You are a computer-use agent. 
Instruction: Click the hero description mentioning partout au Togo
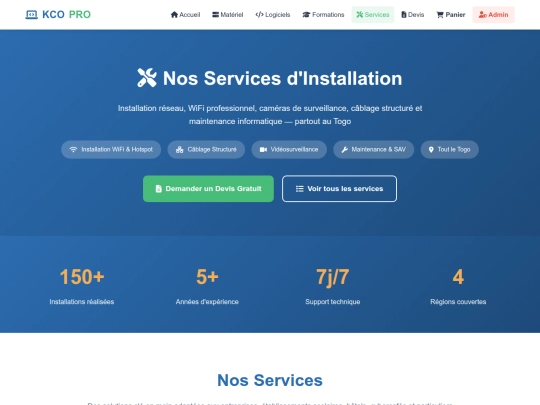(270, 115)
